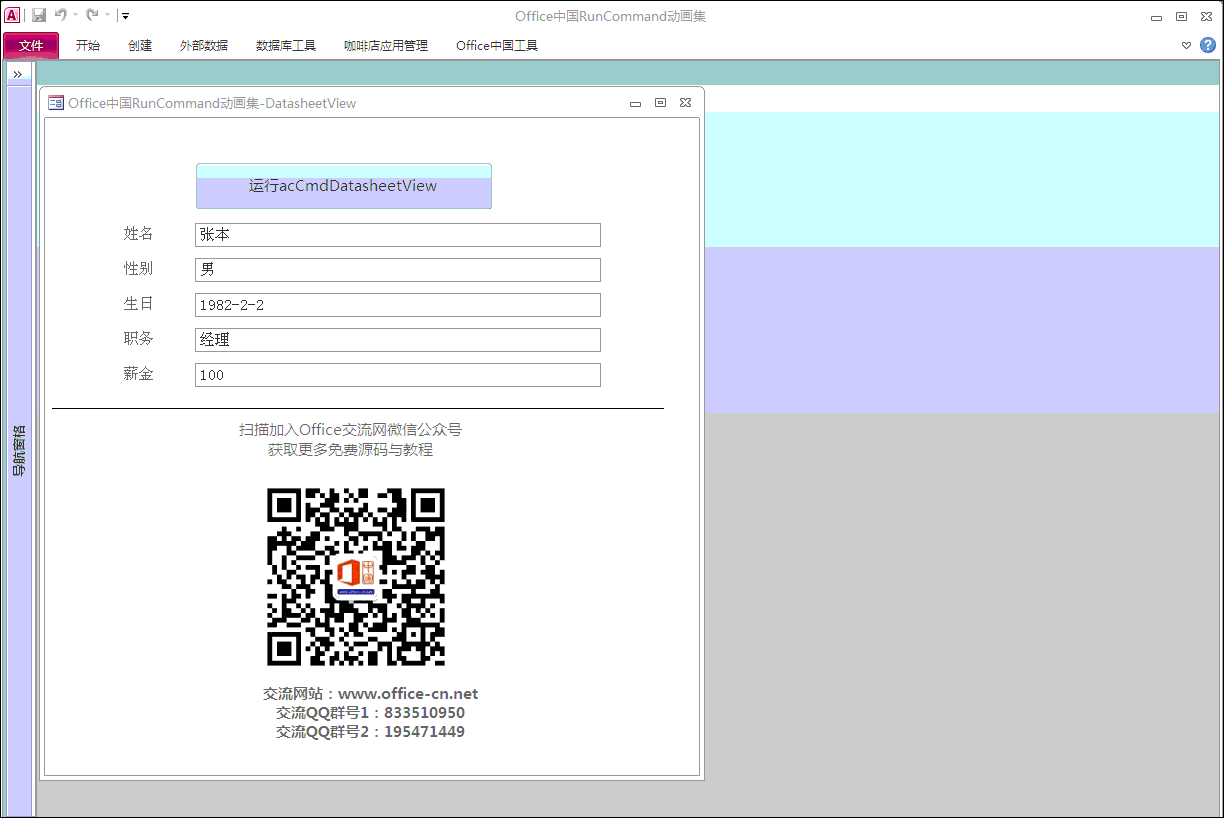The width and height of the screenshot is (1224, 818).
Task: Click the 运行acCmdDatasheetView button
Action: click(x=344, y=186)
